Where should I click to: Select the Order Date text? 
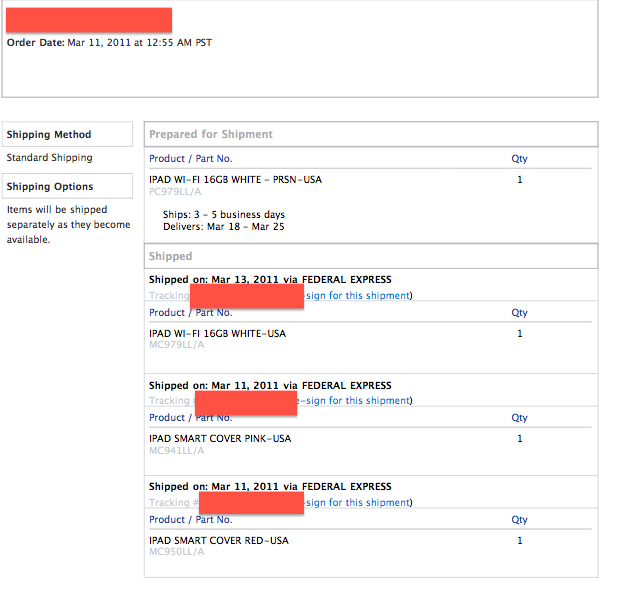click(x=109, y=43)
